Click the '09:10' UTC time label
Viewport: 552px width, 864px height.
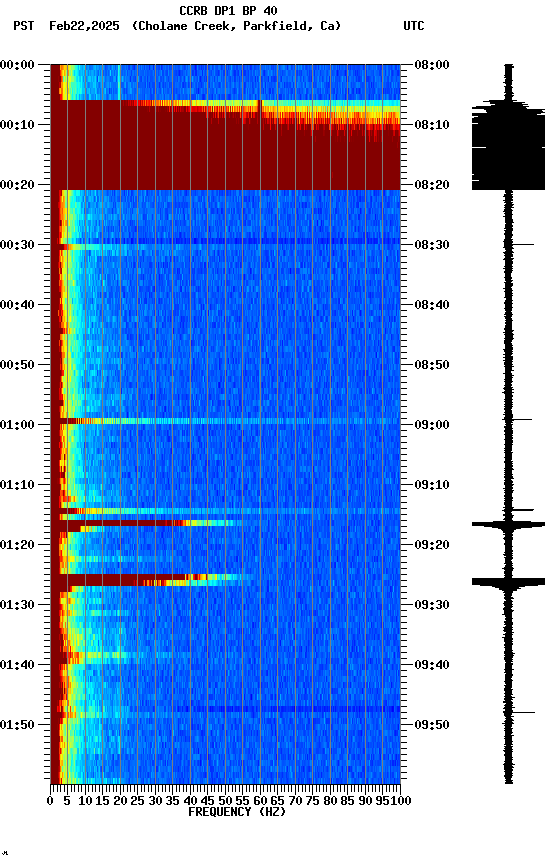pyautogui.click(x=431, y=485)
